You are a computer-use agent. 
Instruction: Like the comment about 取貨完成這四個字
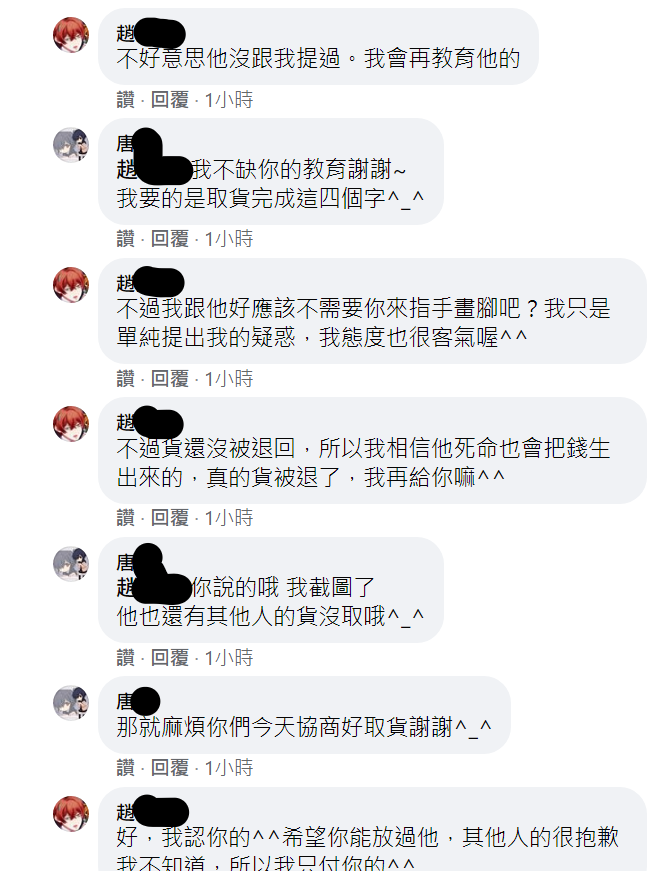pos(126,239)
